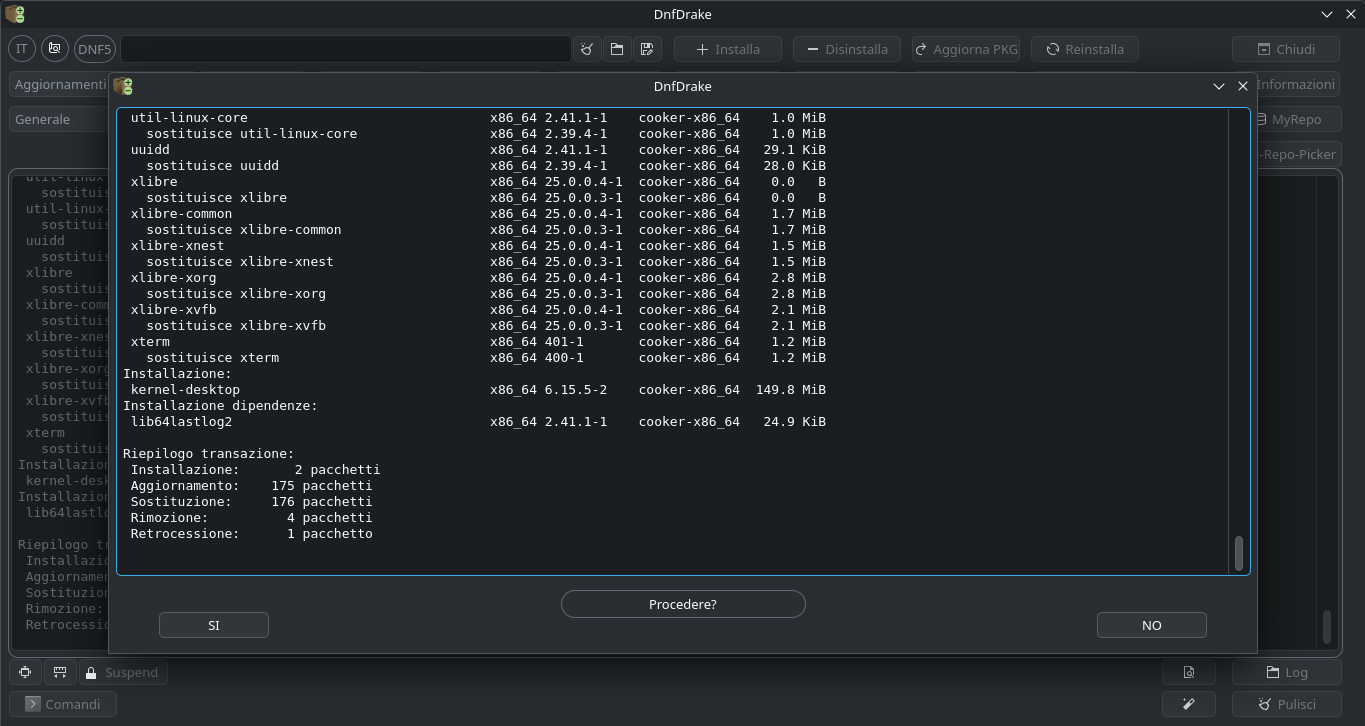The width and height of the screenshot is (1365, 726).
Task: Click the camera icon next to IT
Action: click(55, 49)
